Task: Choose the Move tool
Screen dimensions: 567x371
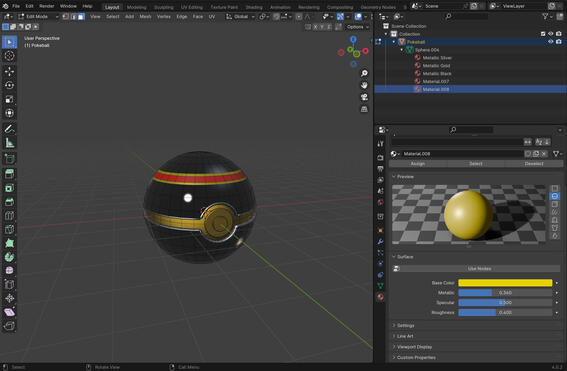Action: pyautogui.click(x=9, y=71)
